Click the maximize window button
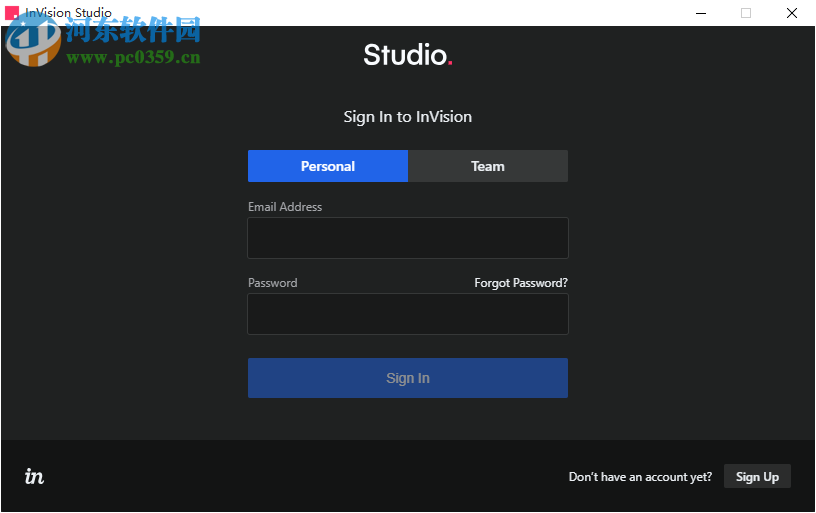 (746, 13)
